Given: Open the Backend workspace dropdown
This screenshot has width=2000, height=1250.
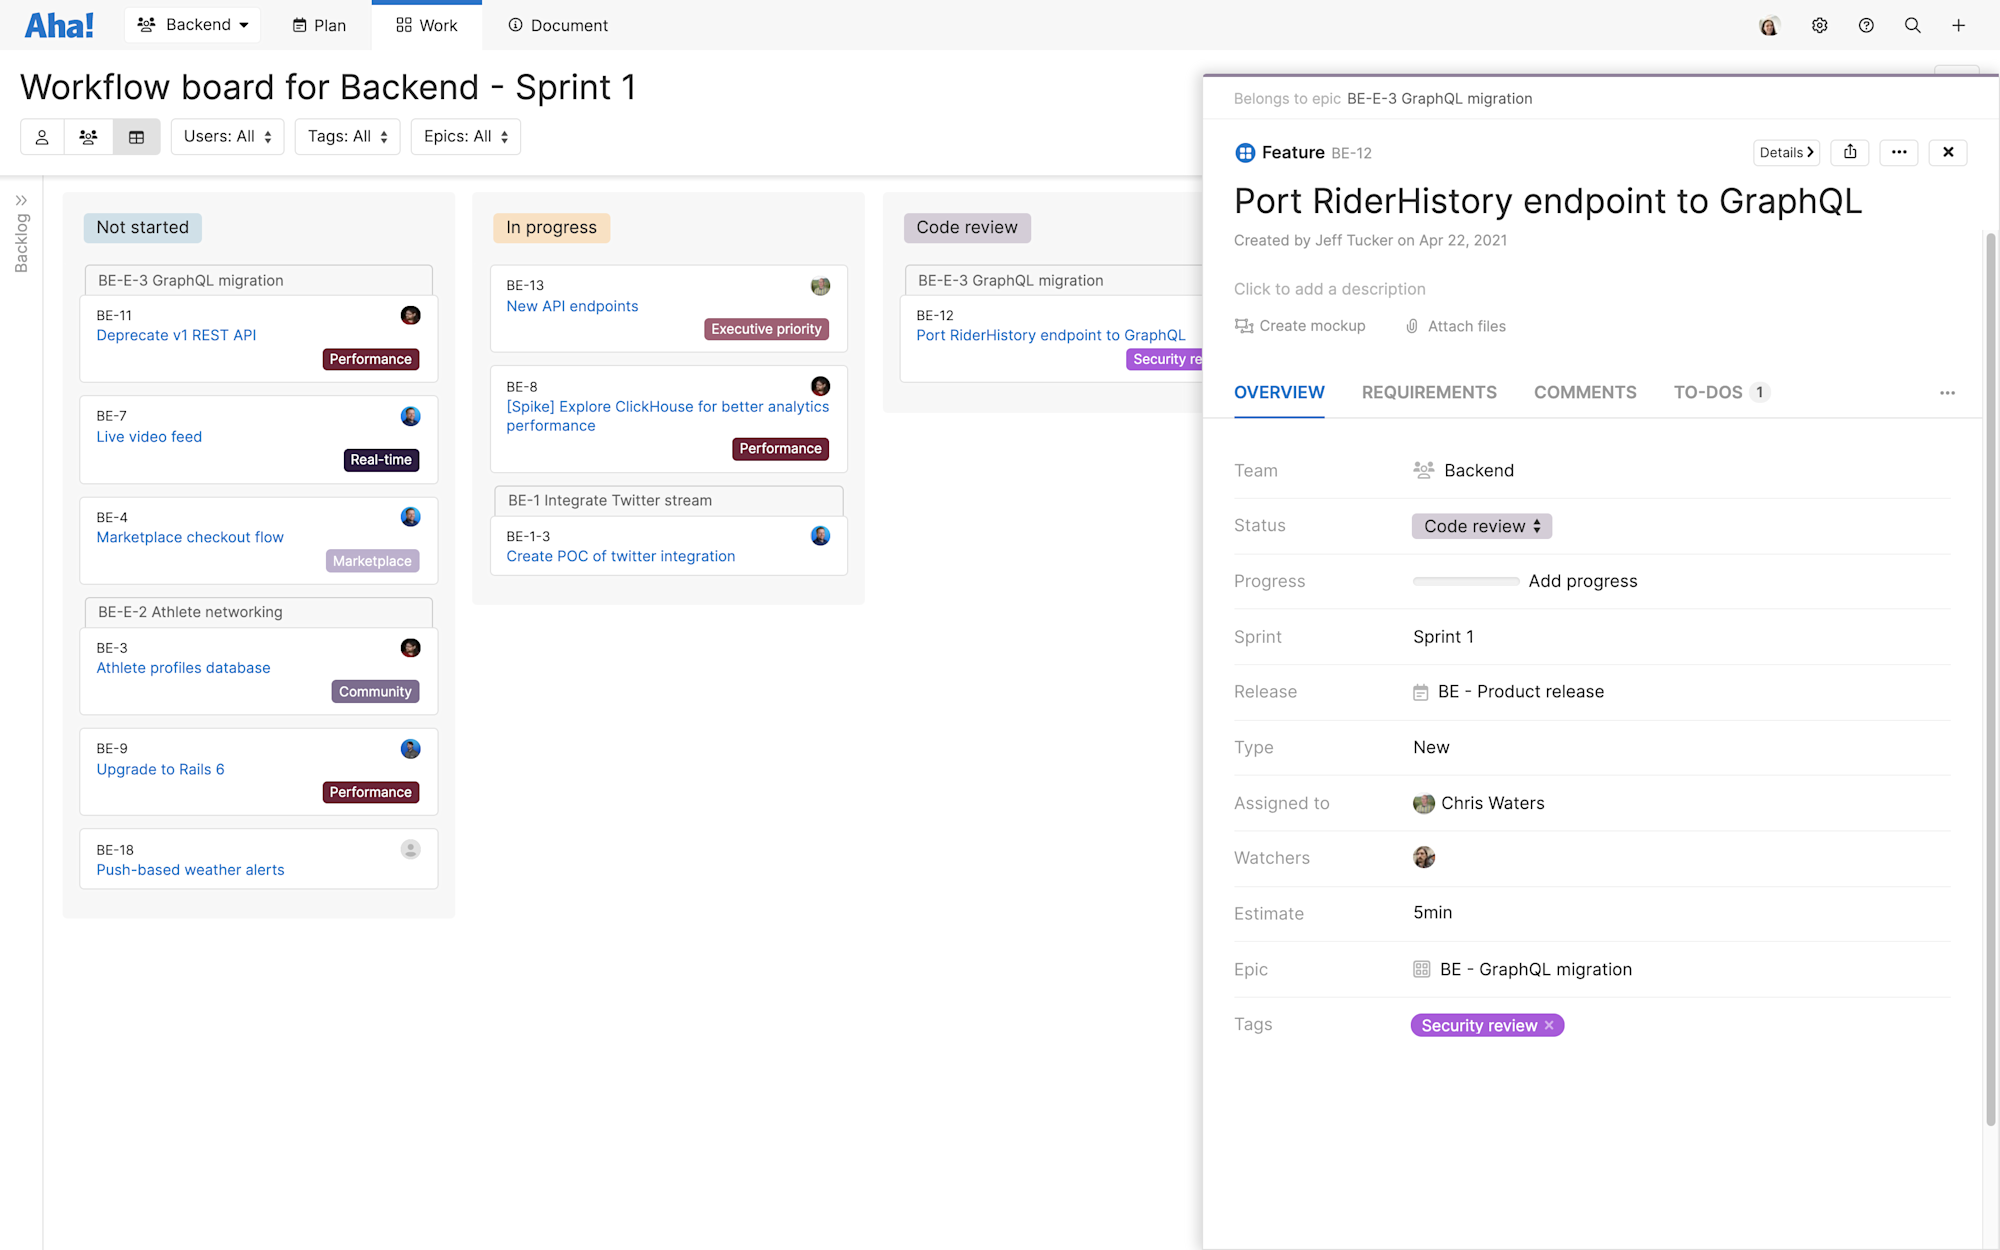Looking at the screenshot, I should click(192, 25).
